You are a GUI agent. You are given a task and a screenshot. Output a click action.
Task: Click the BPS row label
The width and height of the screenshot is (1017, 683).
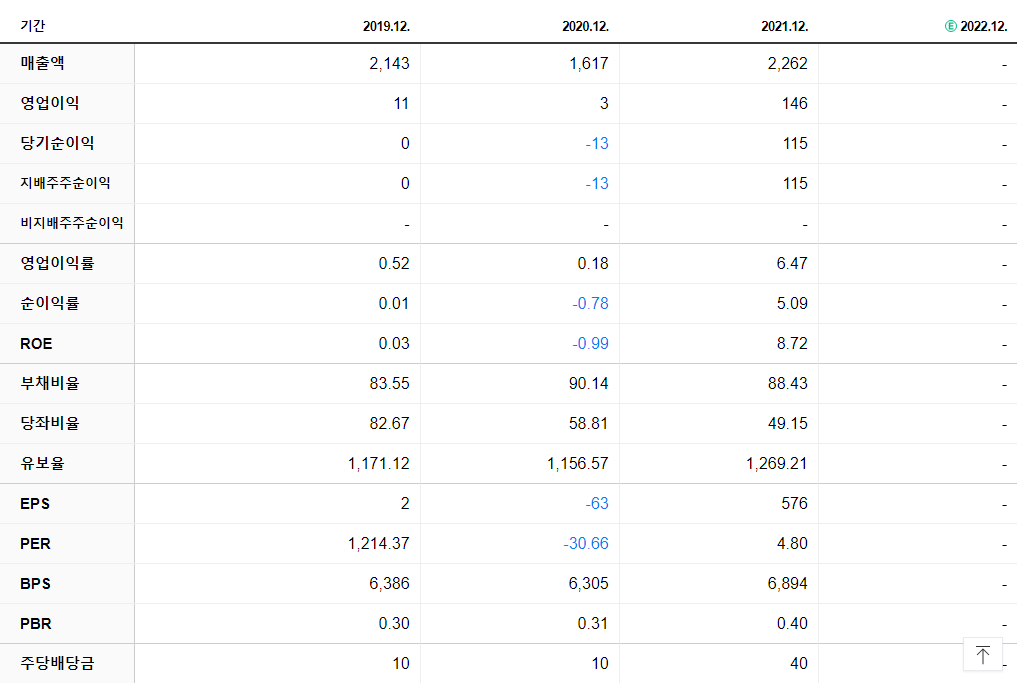(x=35, y=584)
